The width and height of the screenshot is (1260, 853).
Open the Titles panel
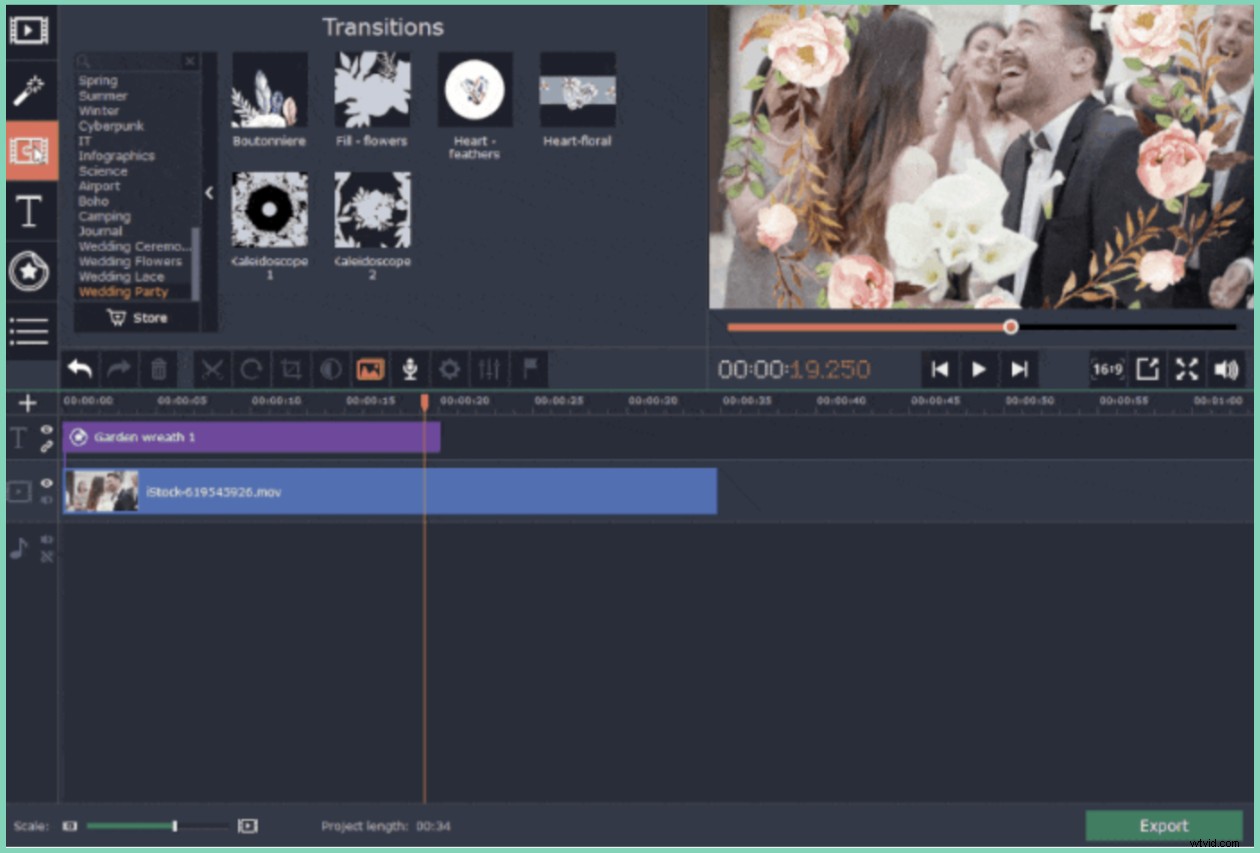coord(30,212)
